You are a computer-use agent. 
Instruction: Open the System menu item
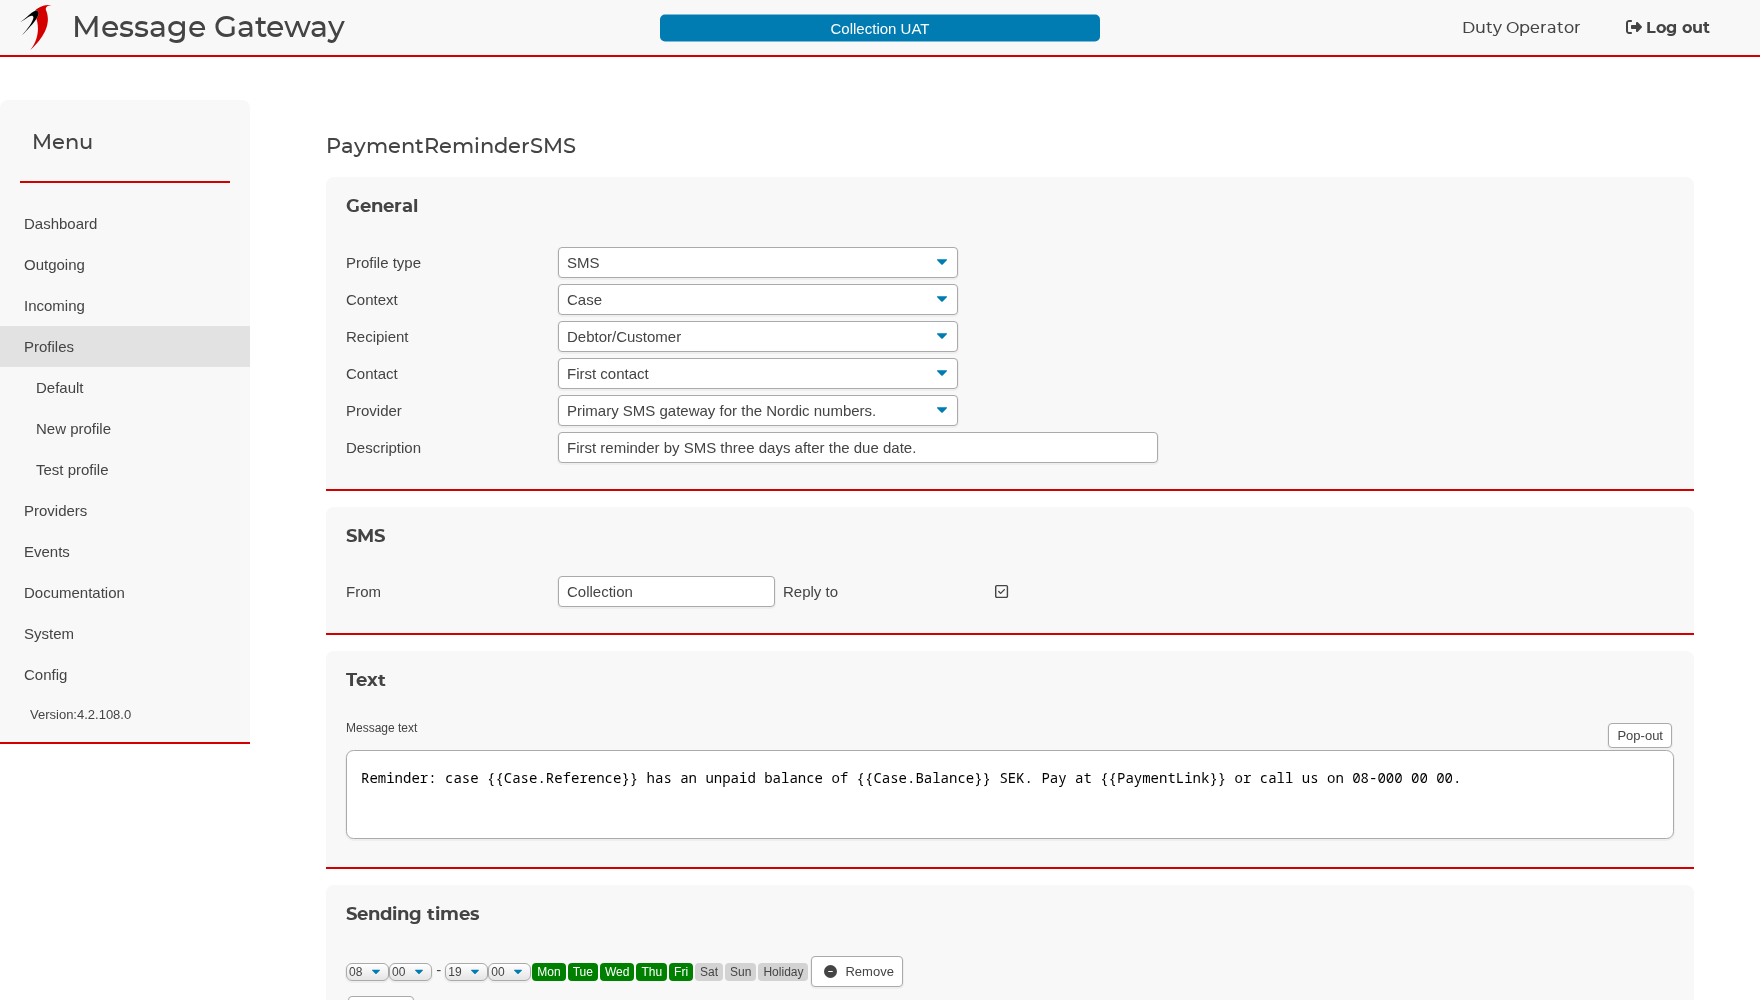pos(125,634)
